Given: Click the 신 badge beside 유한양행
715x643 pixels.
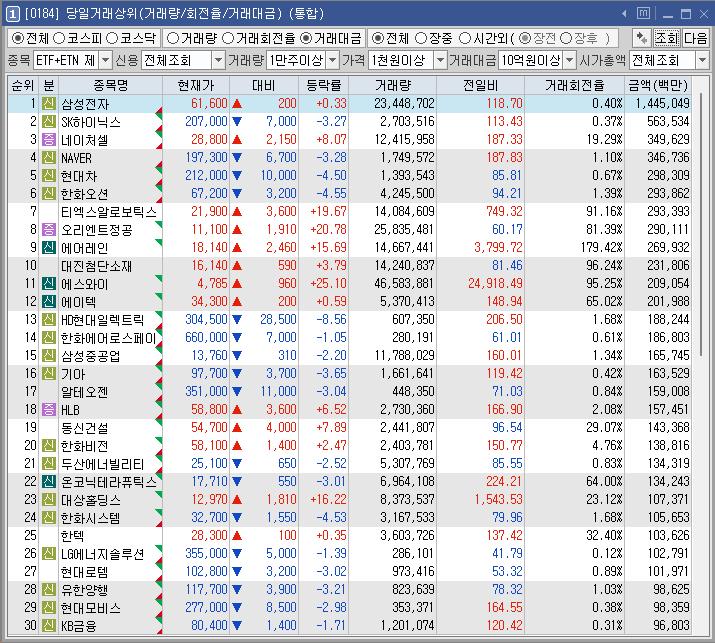Looking at the screenshot, I should click(x=49, y=589).
